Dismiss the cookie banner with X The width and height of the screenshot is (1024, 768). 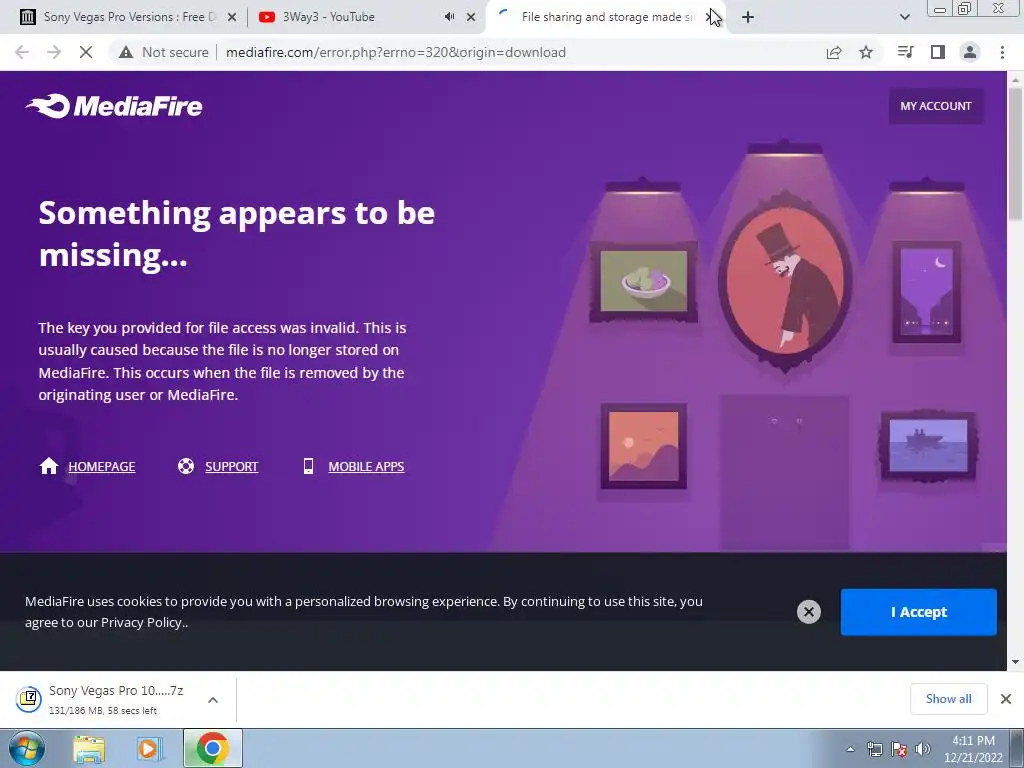[808, 612]
